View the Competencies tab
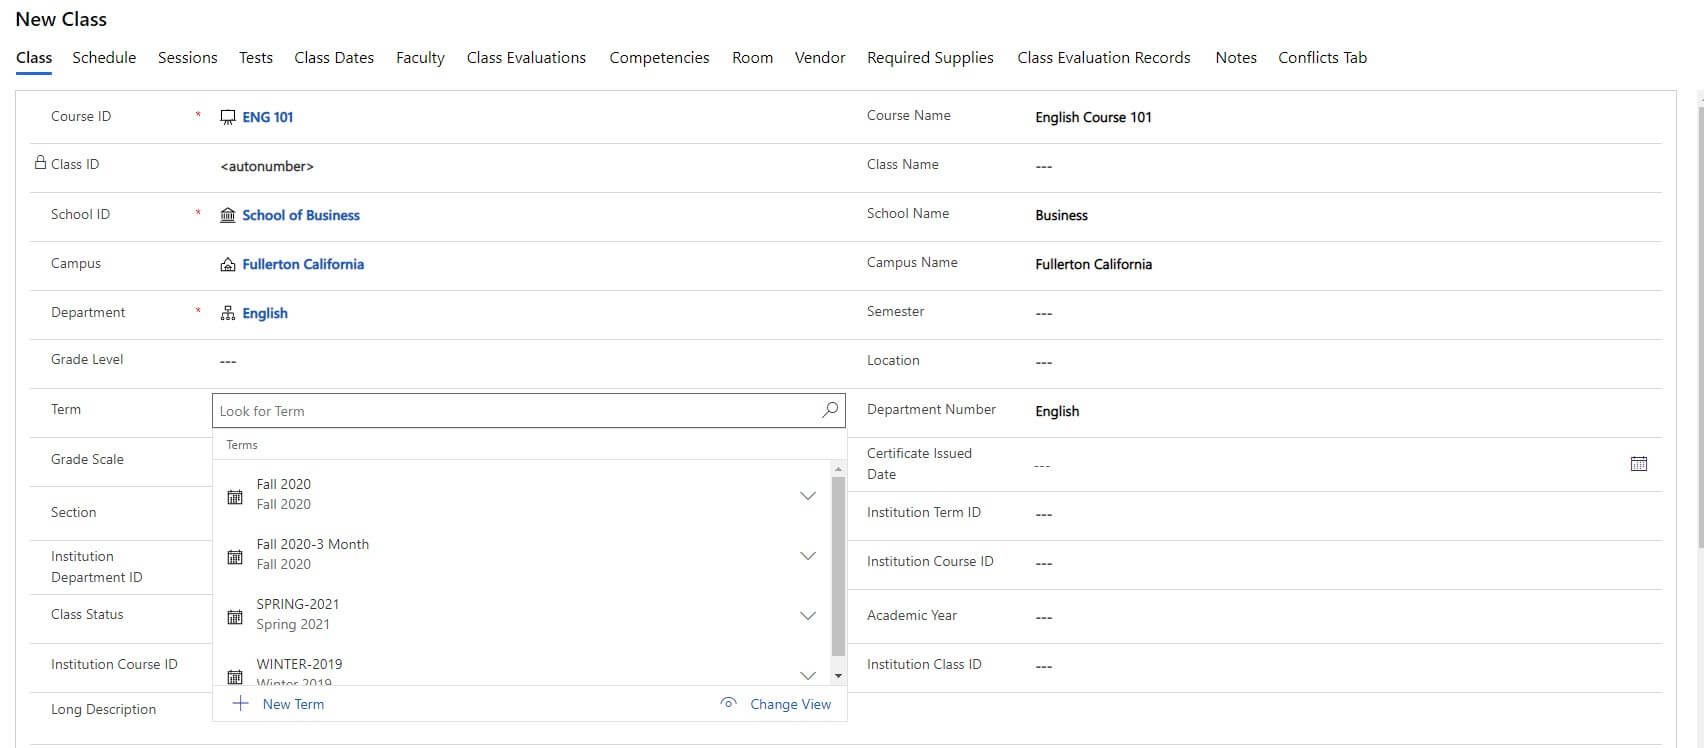Screen dimensions: 1704x748 point(659,57)
